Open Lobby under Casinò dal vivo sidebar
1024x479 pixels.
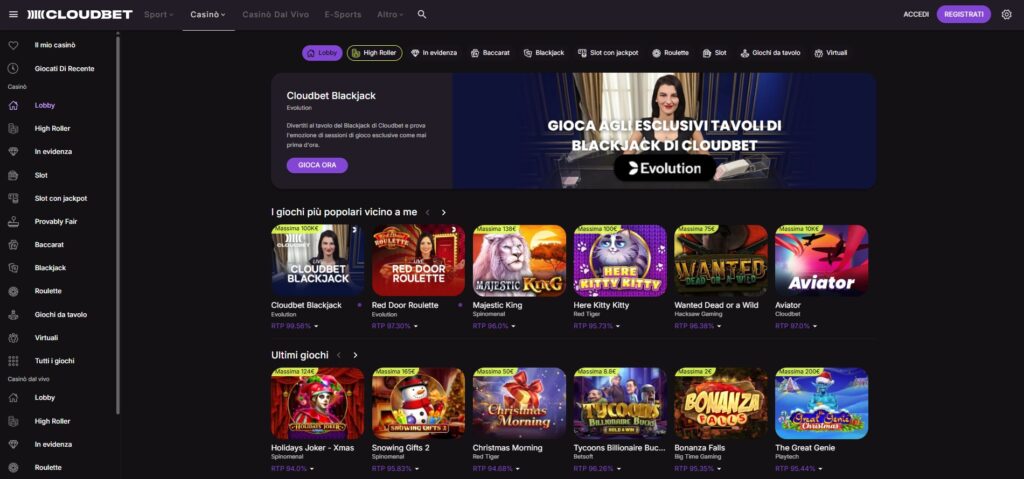click(x=44, y=397)
